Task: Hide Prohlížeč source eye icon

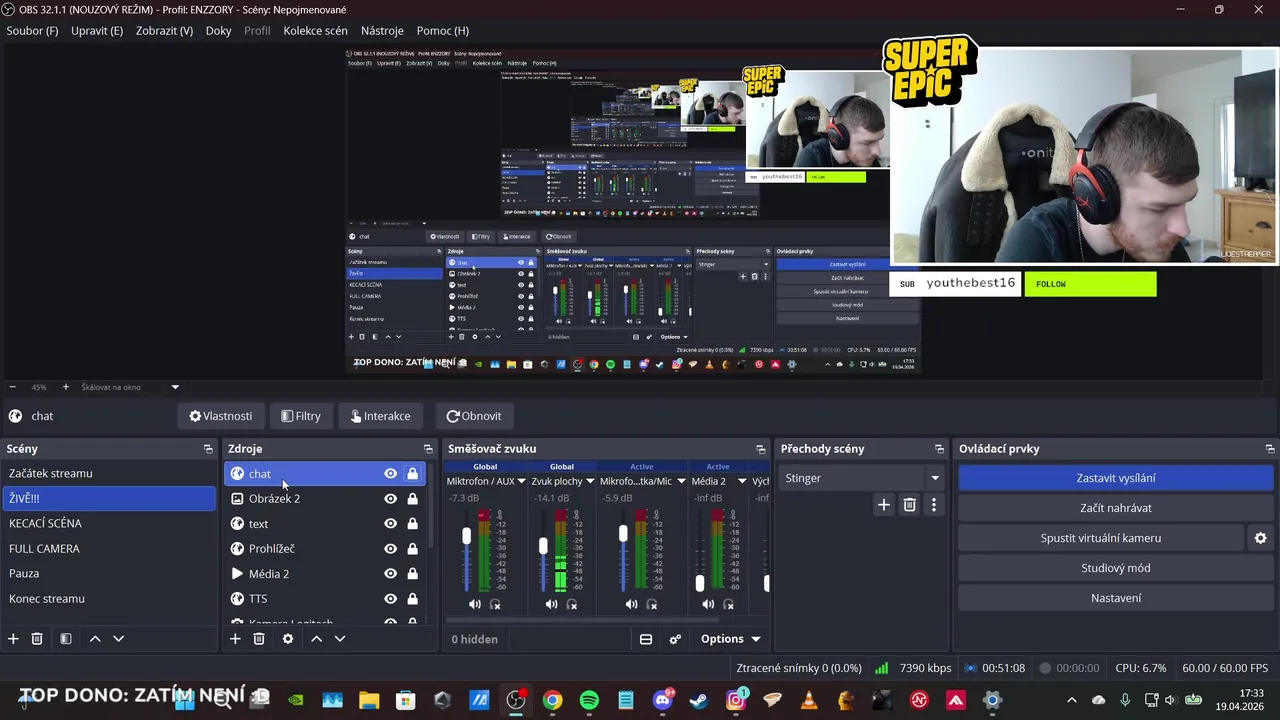Action: point(390,549)
